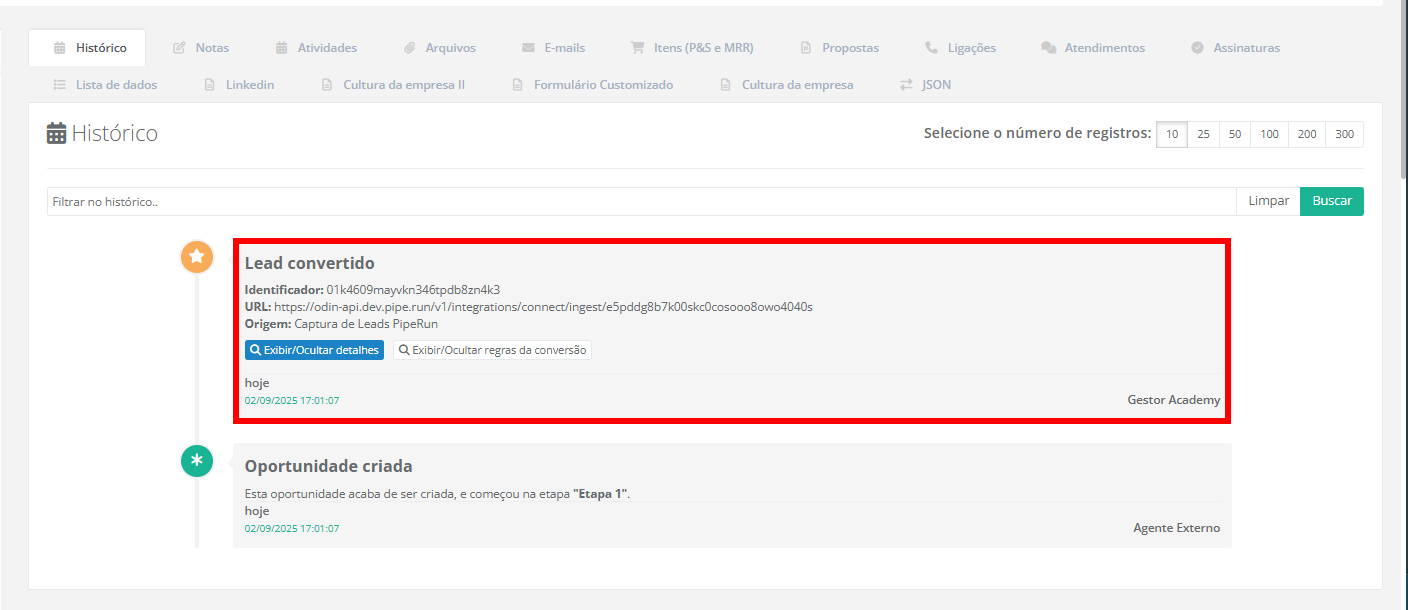This screenshot has height=610, width=1408.
Task: Open the Notas tab
Action: (x=201, y=47)
